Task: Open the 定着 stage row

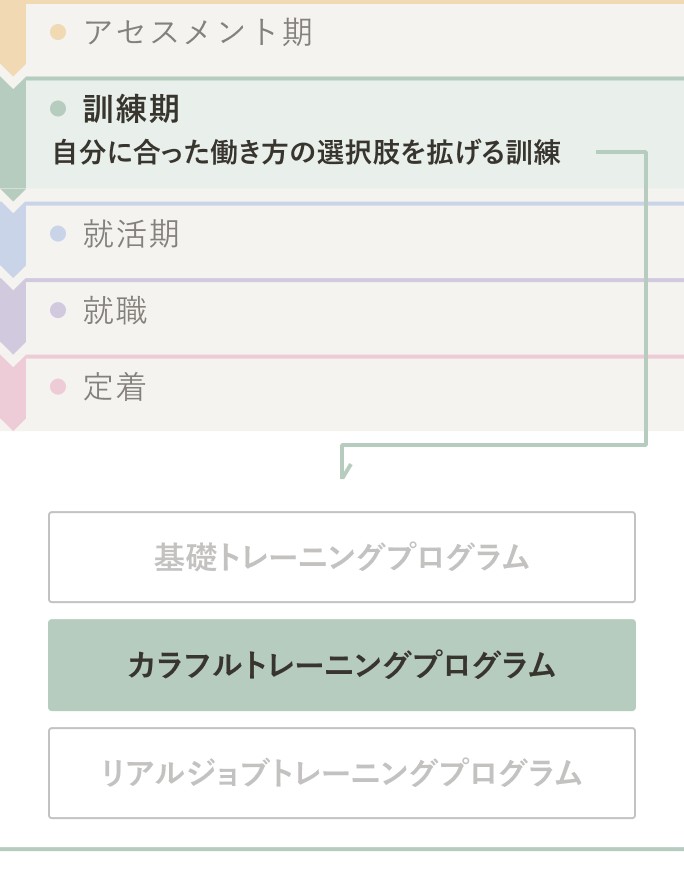Action: [x=355, y=393]
